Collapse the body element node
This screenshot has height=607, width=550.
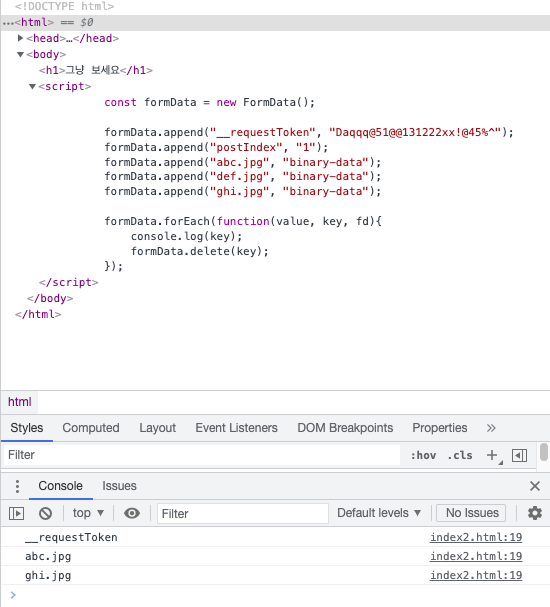(x=21, y=54)
